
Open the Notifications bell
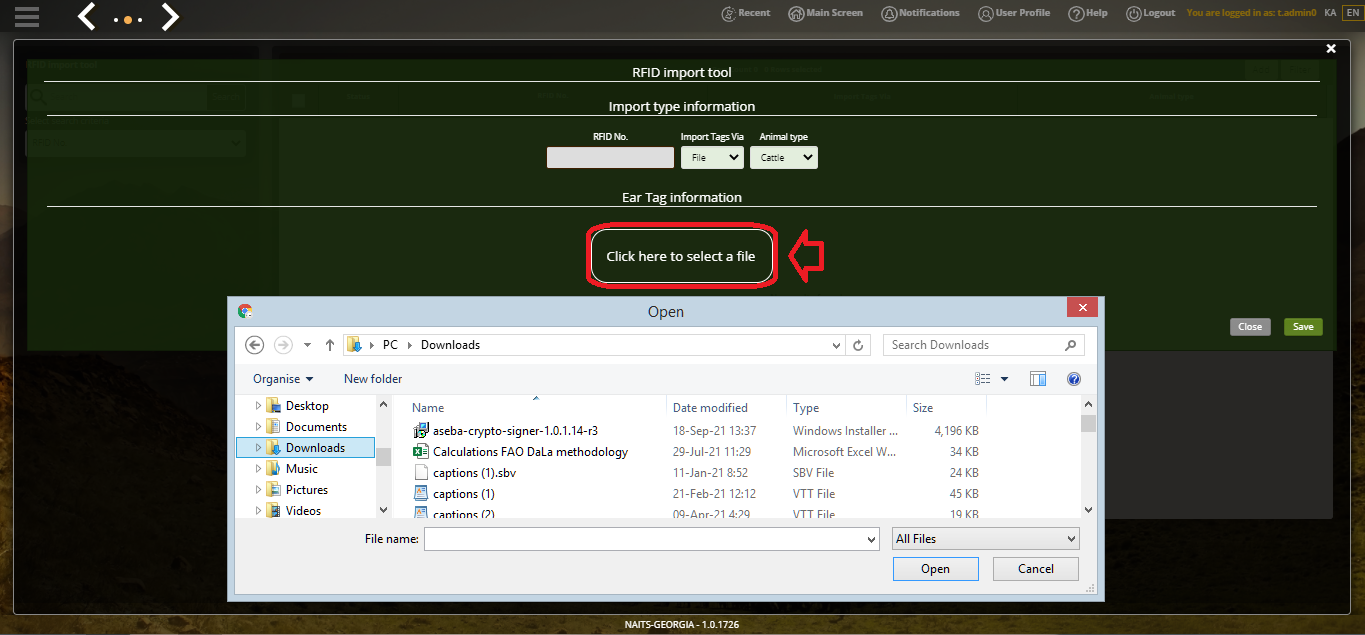[887, 13]
